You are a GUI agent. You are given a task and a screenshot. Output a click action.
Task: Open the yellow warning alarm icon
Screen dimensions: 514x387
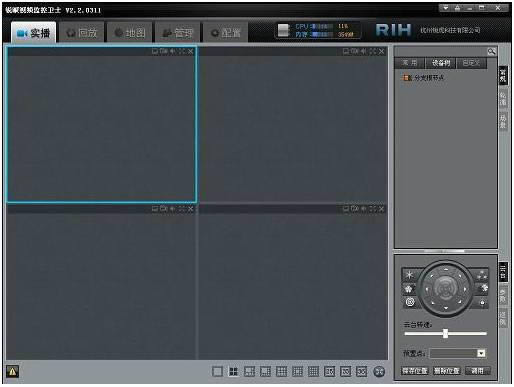coord(13,371)
